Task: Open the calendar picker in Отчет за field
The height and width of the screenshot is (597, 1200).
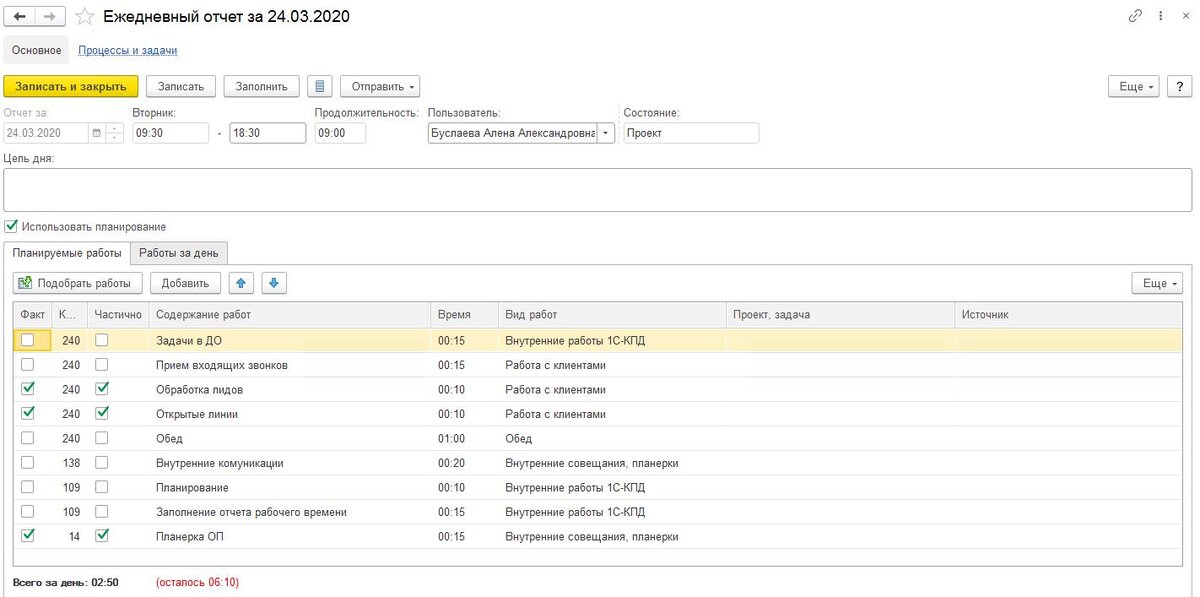Action: pyautogui.click(x=96, y=133)
